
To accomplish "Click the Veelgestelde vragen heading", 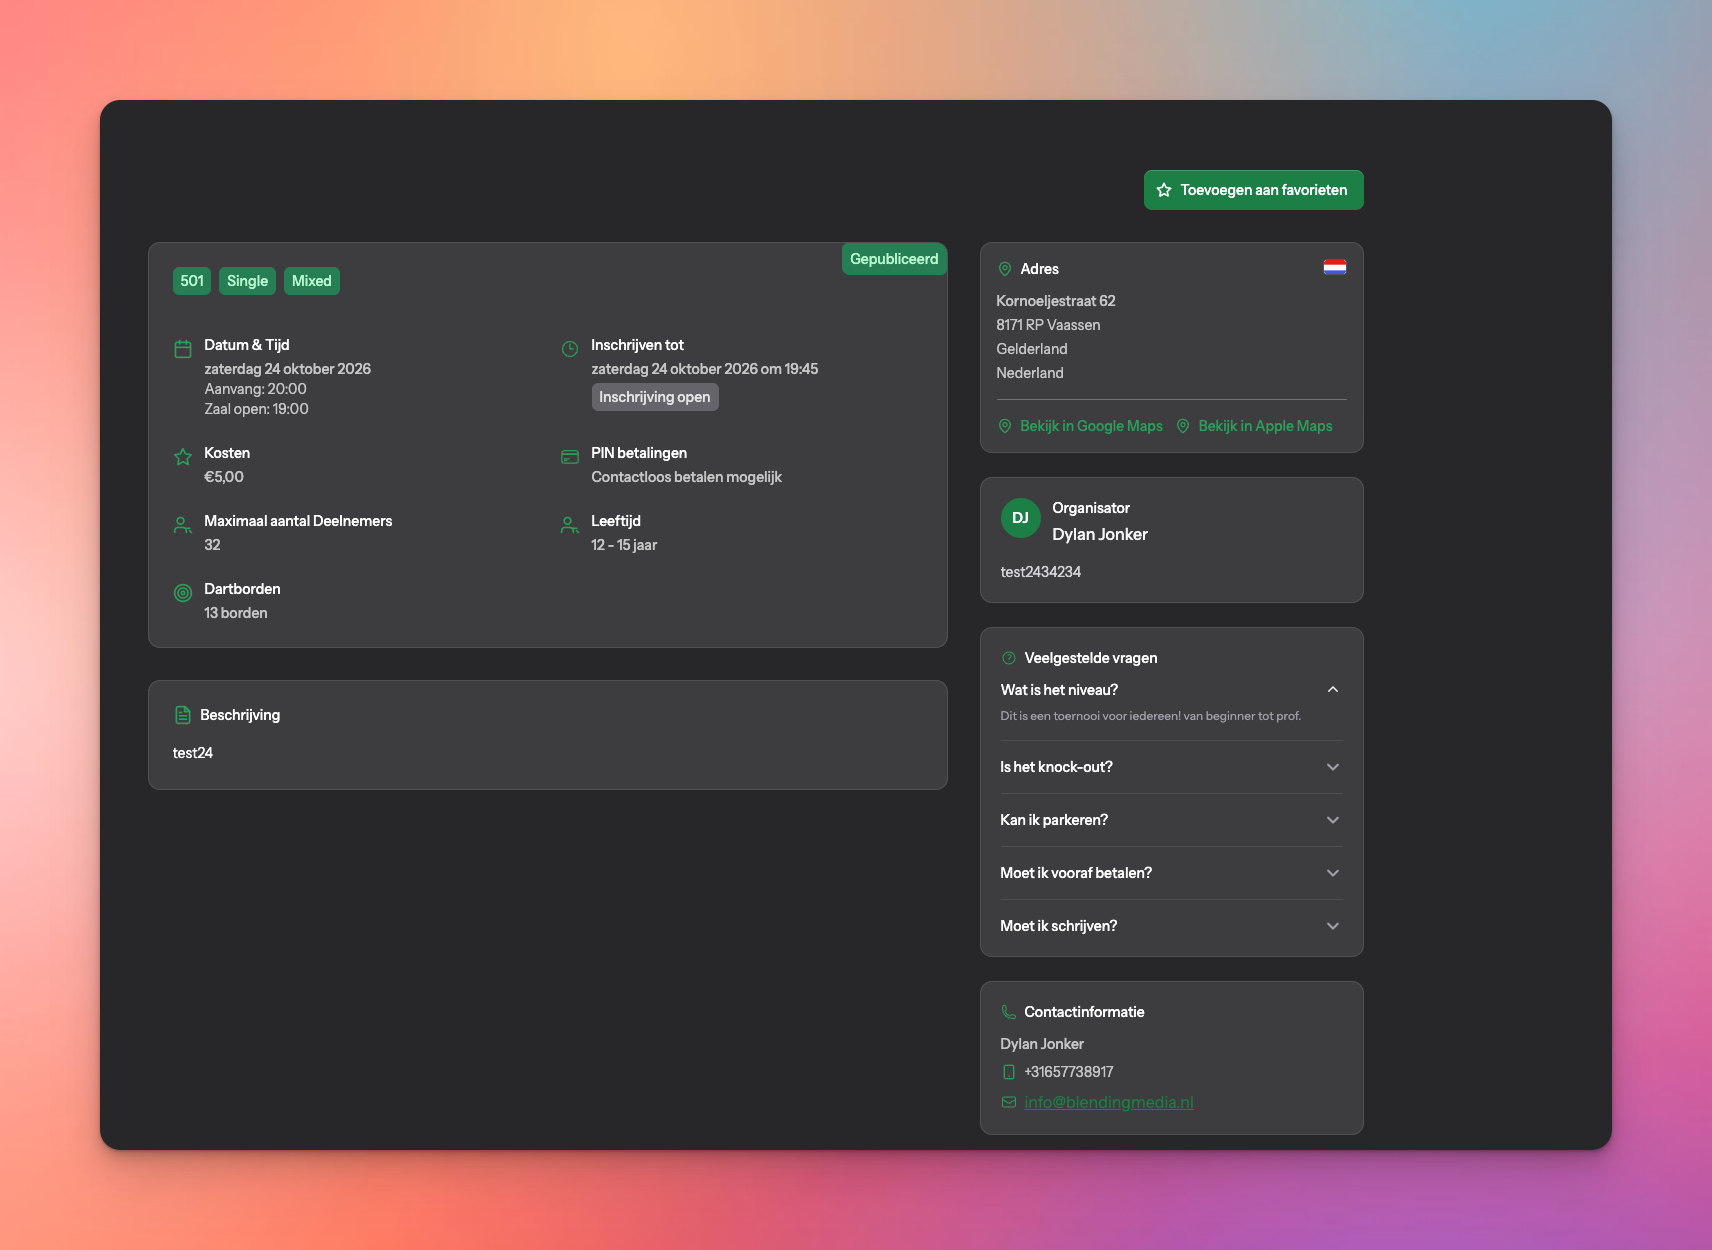I will click(x=1091, y=658).
